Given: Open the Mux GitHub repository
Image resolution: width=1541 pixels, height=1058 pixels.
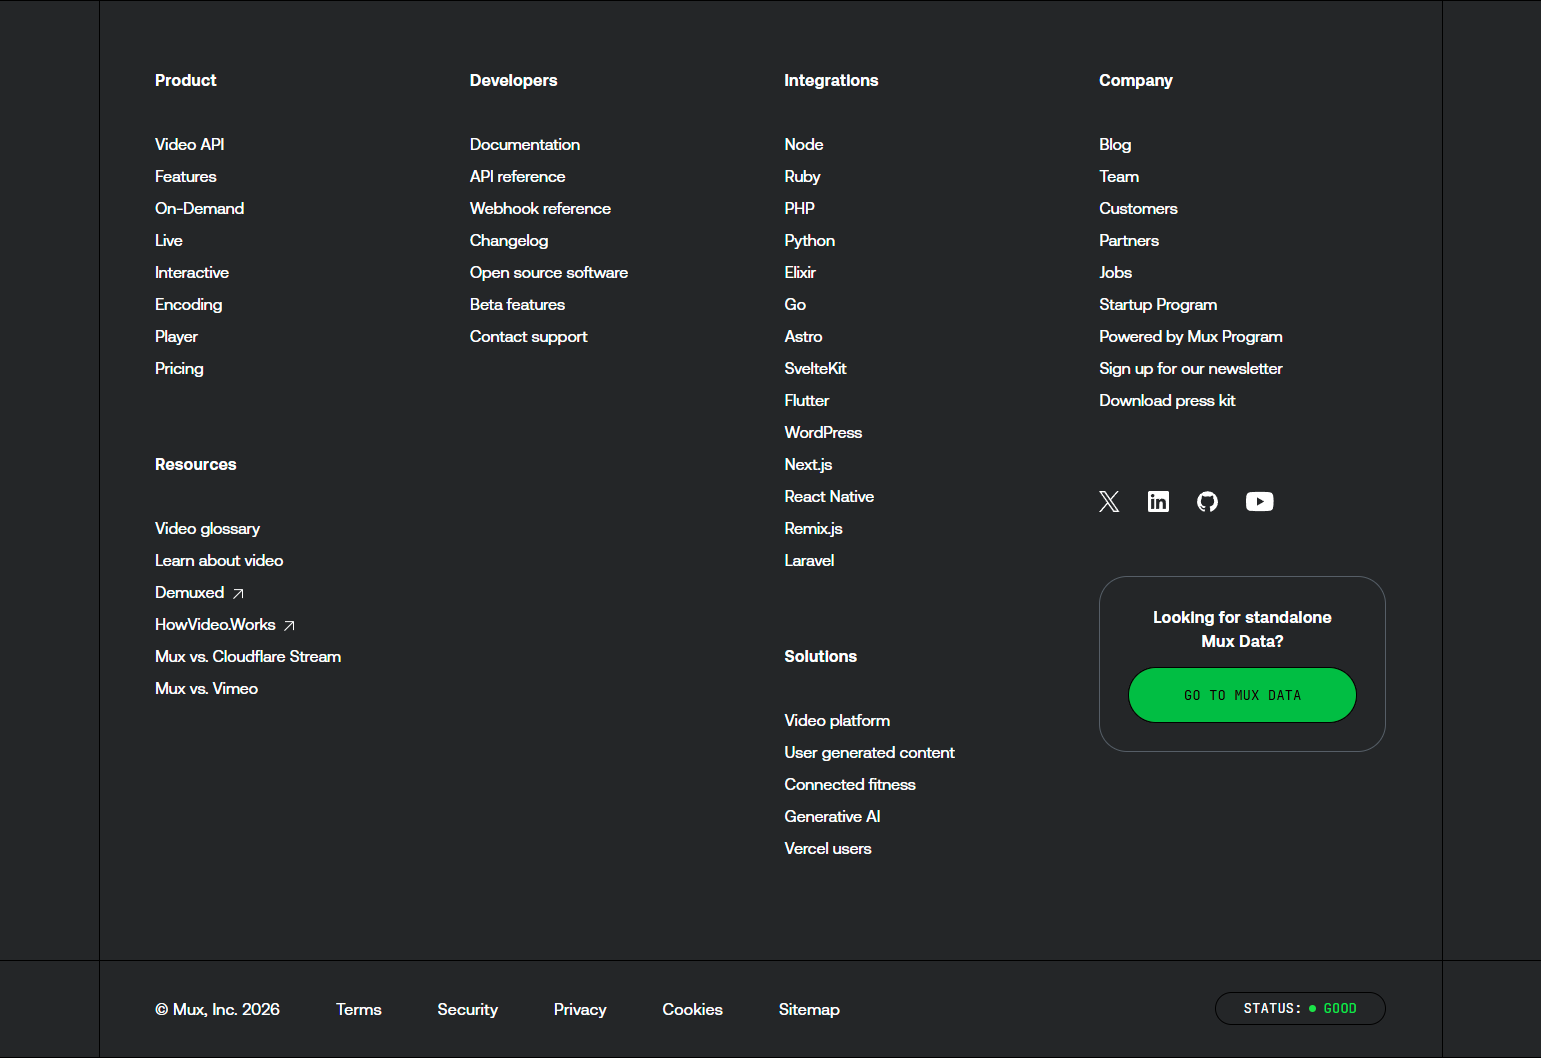Looking at the screenshot, I should click(x=1207, y=502).
